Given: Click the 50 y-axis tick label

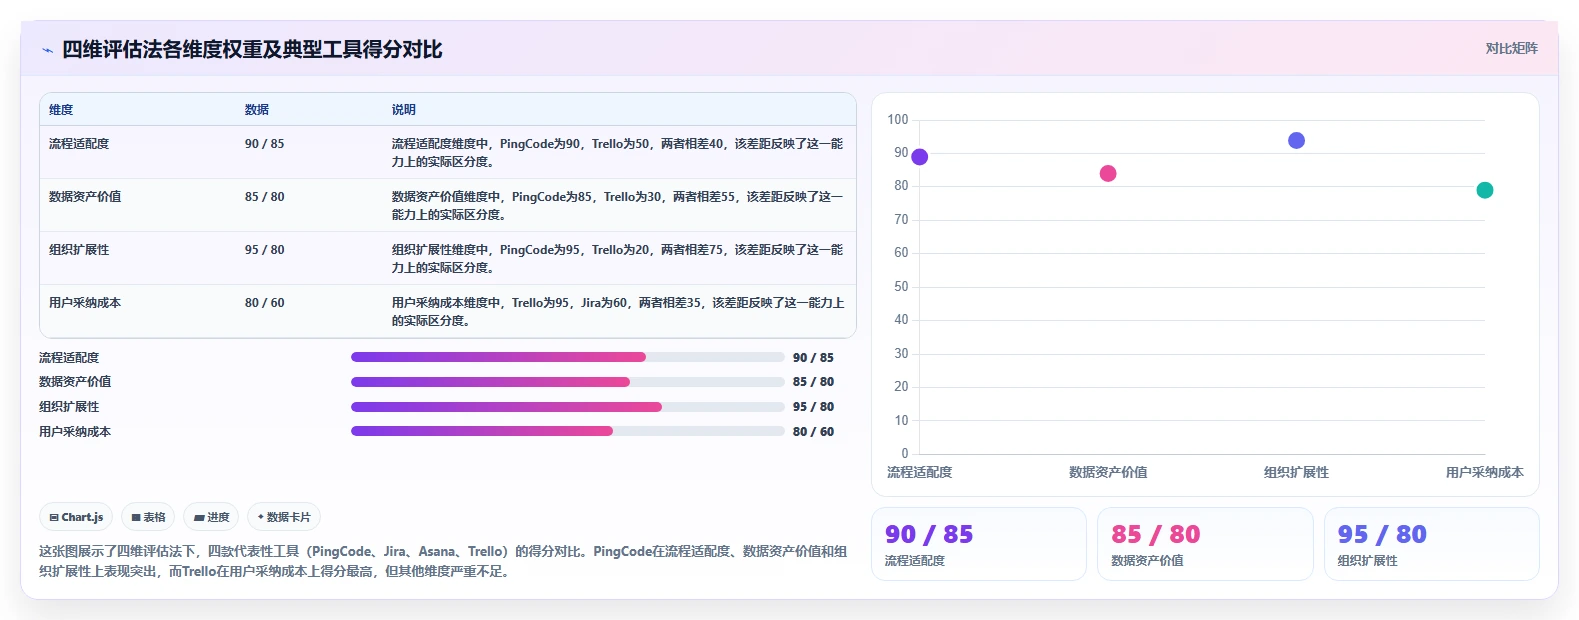Looking at the screenshot, I should coord(901,287).
